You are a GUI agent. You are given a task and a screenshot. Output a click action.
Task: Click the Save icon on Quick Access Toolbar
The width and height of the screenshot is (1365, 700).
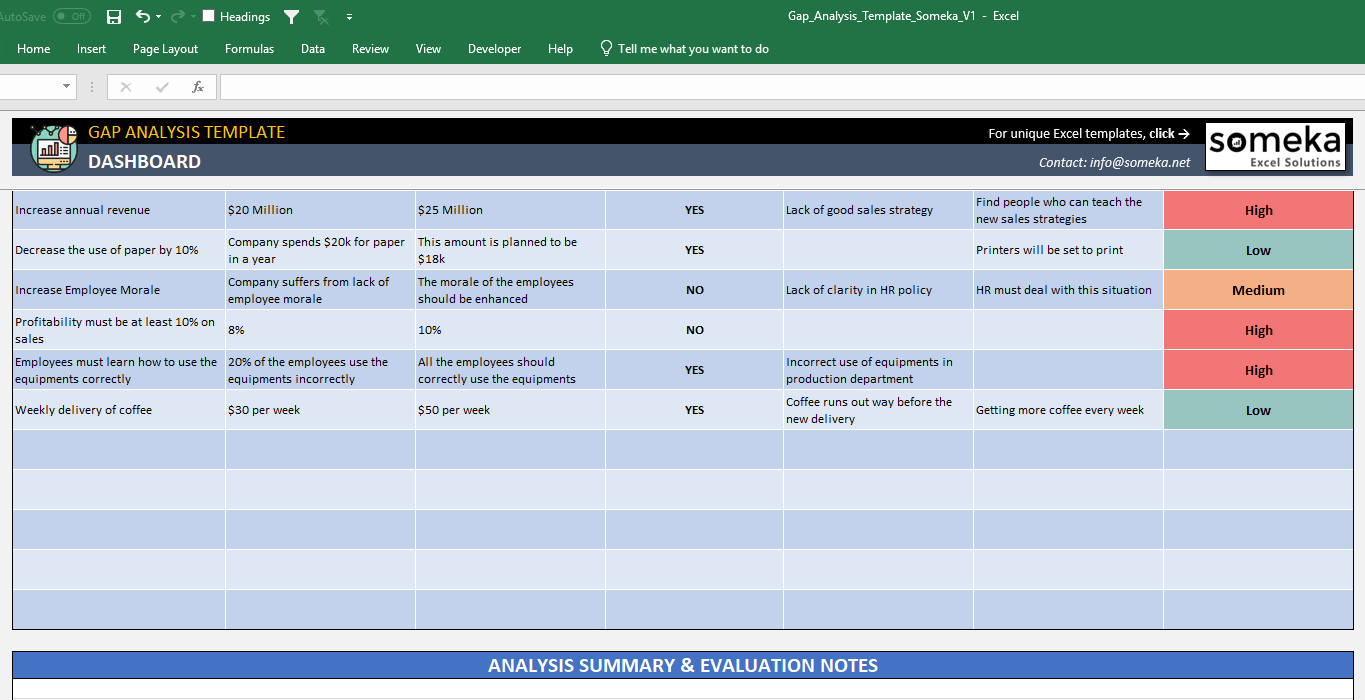[113, 16]
